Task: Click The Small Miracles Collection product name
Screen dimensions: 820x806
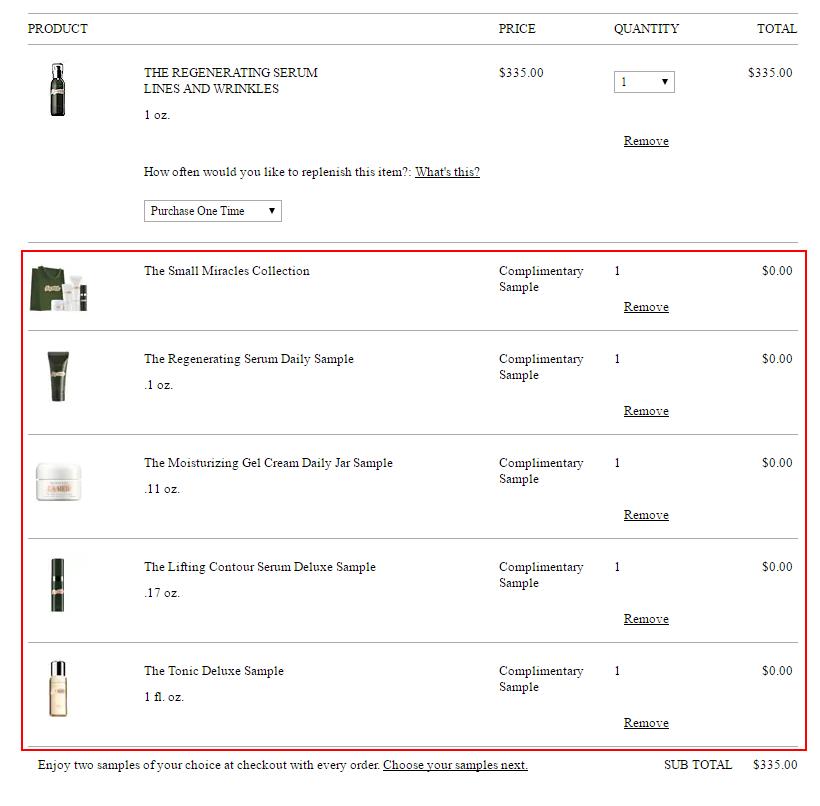Action: pyautogui.click(x=227, y=271)
